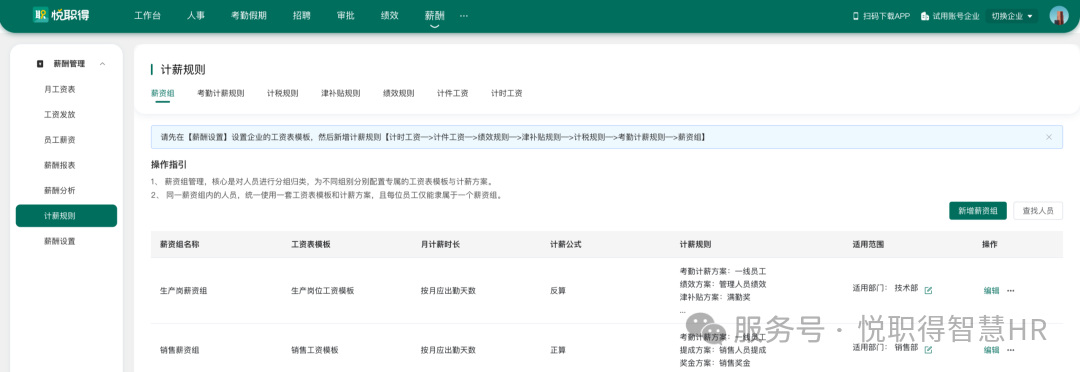Viewport: 1080px width, 372px height.
Task: Open the 切换企业 dropdown
Action: 1012,16
